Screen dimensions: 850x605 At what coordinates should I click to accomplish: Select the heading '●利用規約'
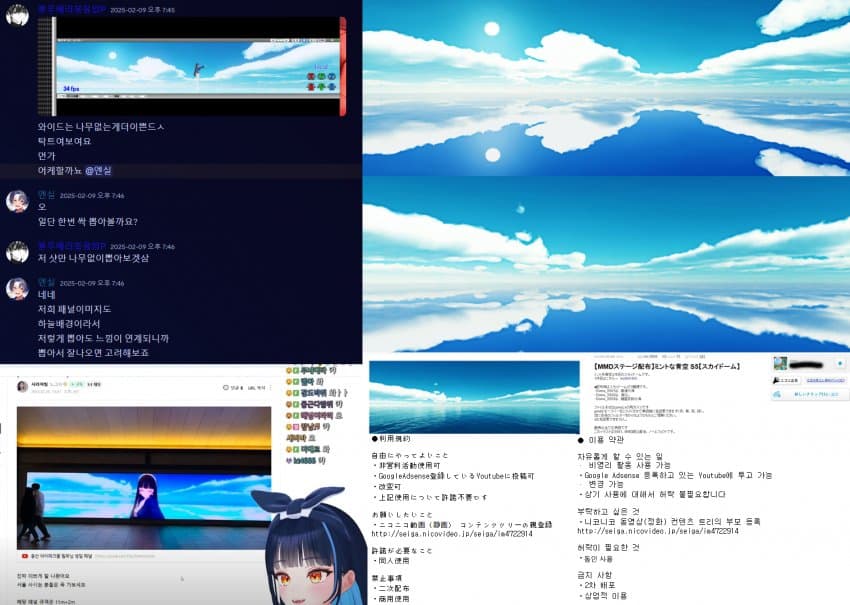tap(391, 439)
